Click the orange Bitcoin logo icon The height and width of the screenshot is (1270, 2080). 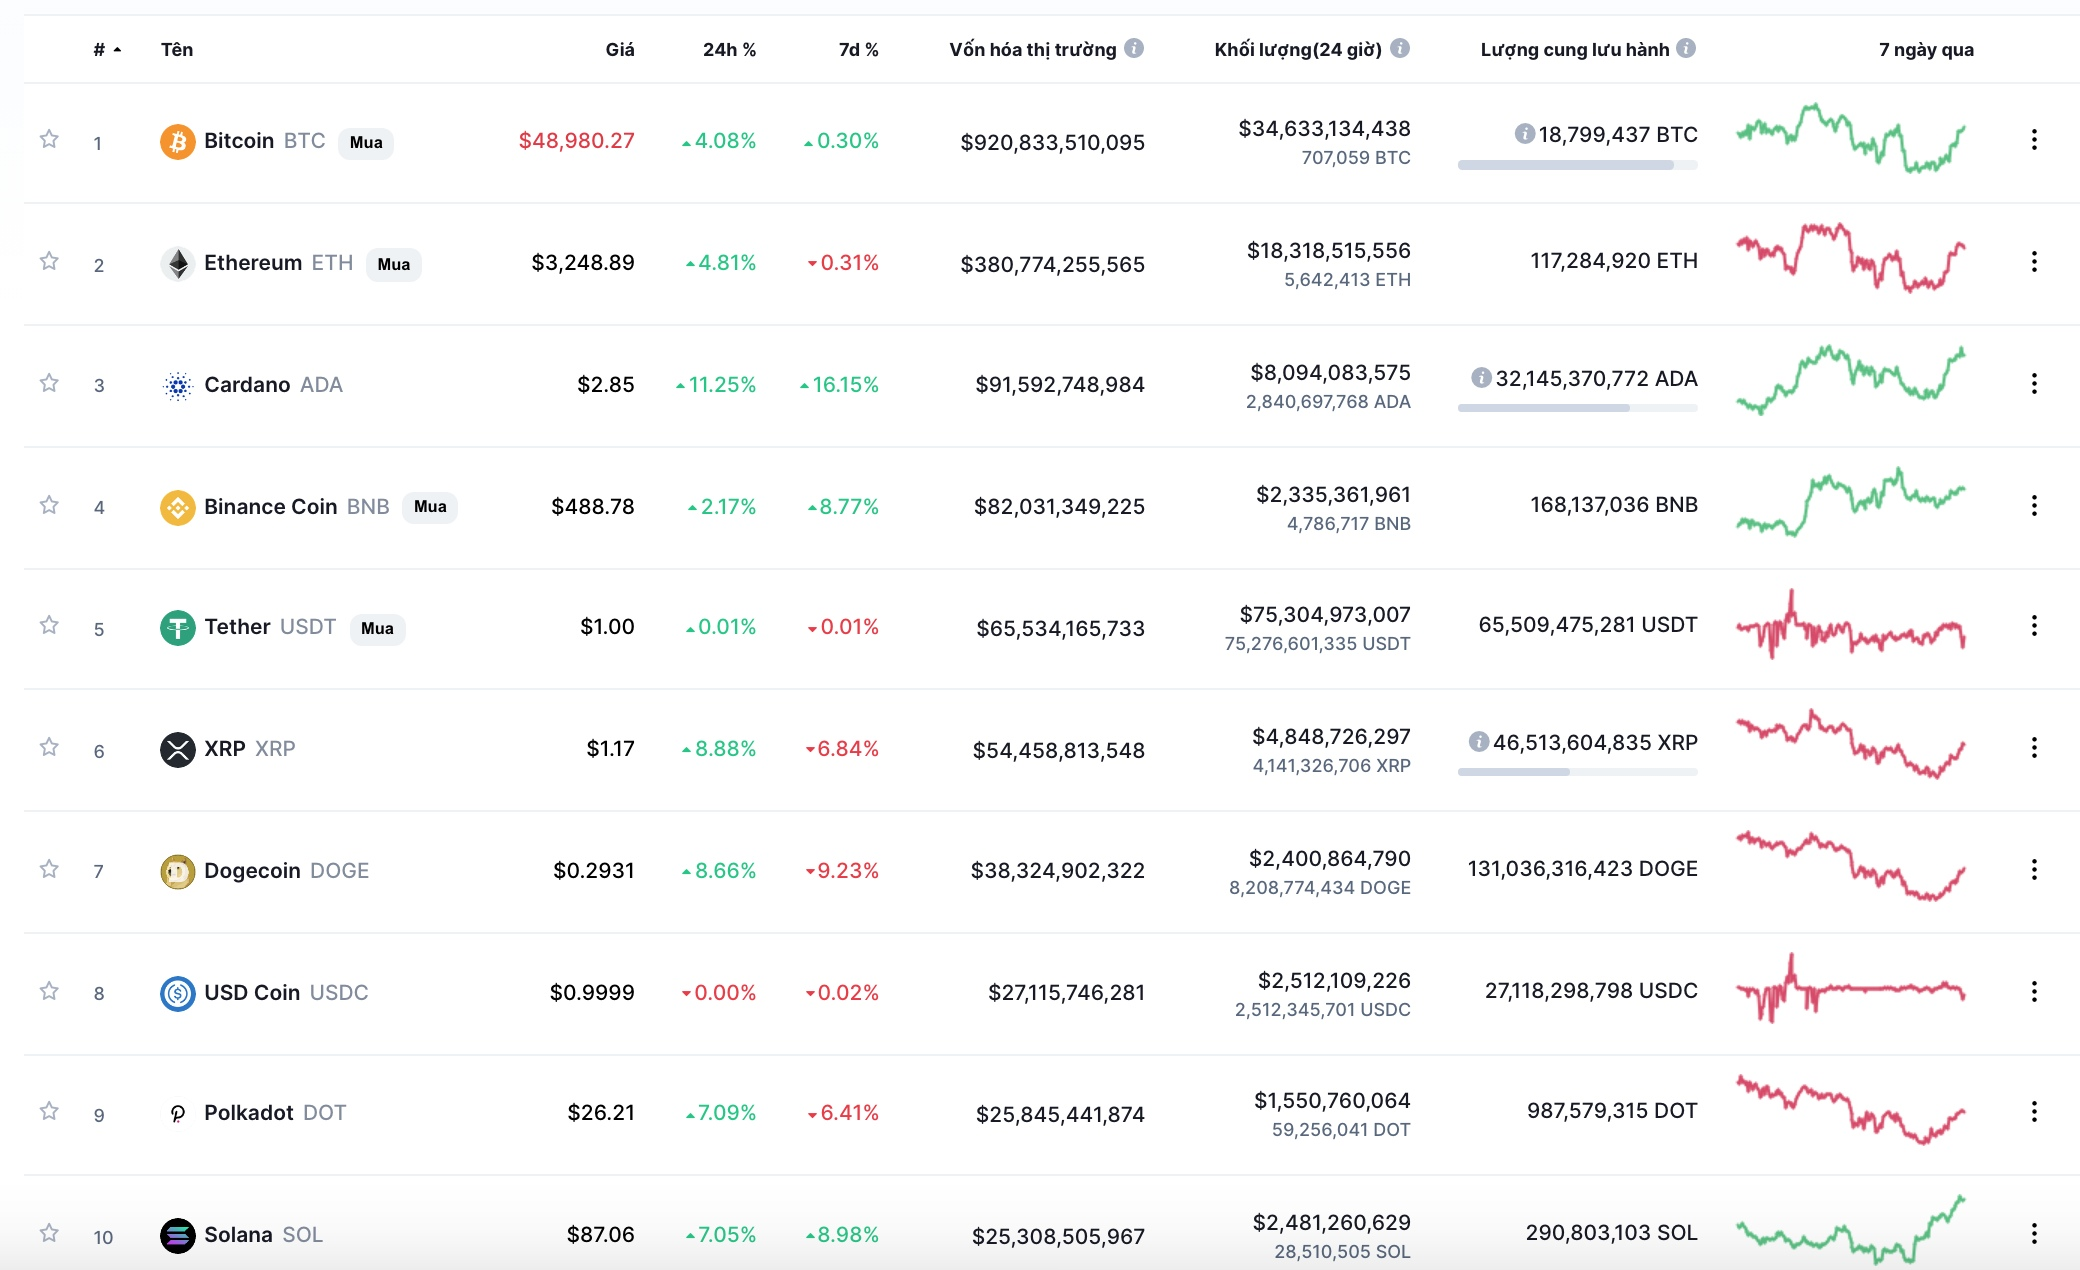coord(178,142)
